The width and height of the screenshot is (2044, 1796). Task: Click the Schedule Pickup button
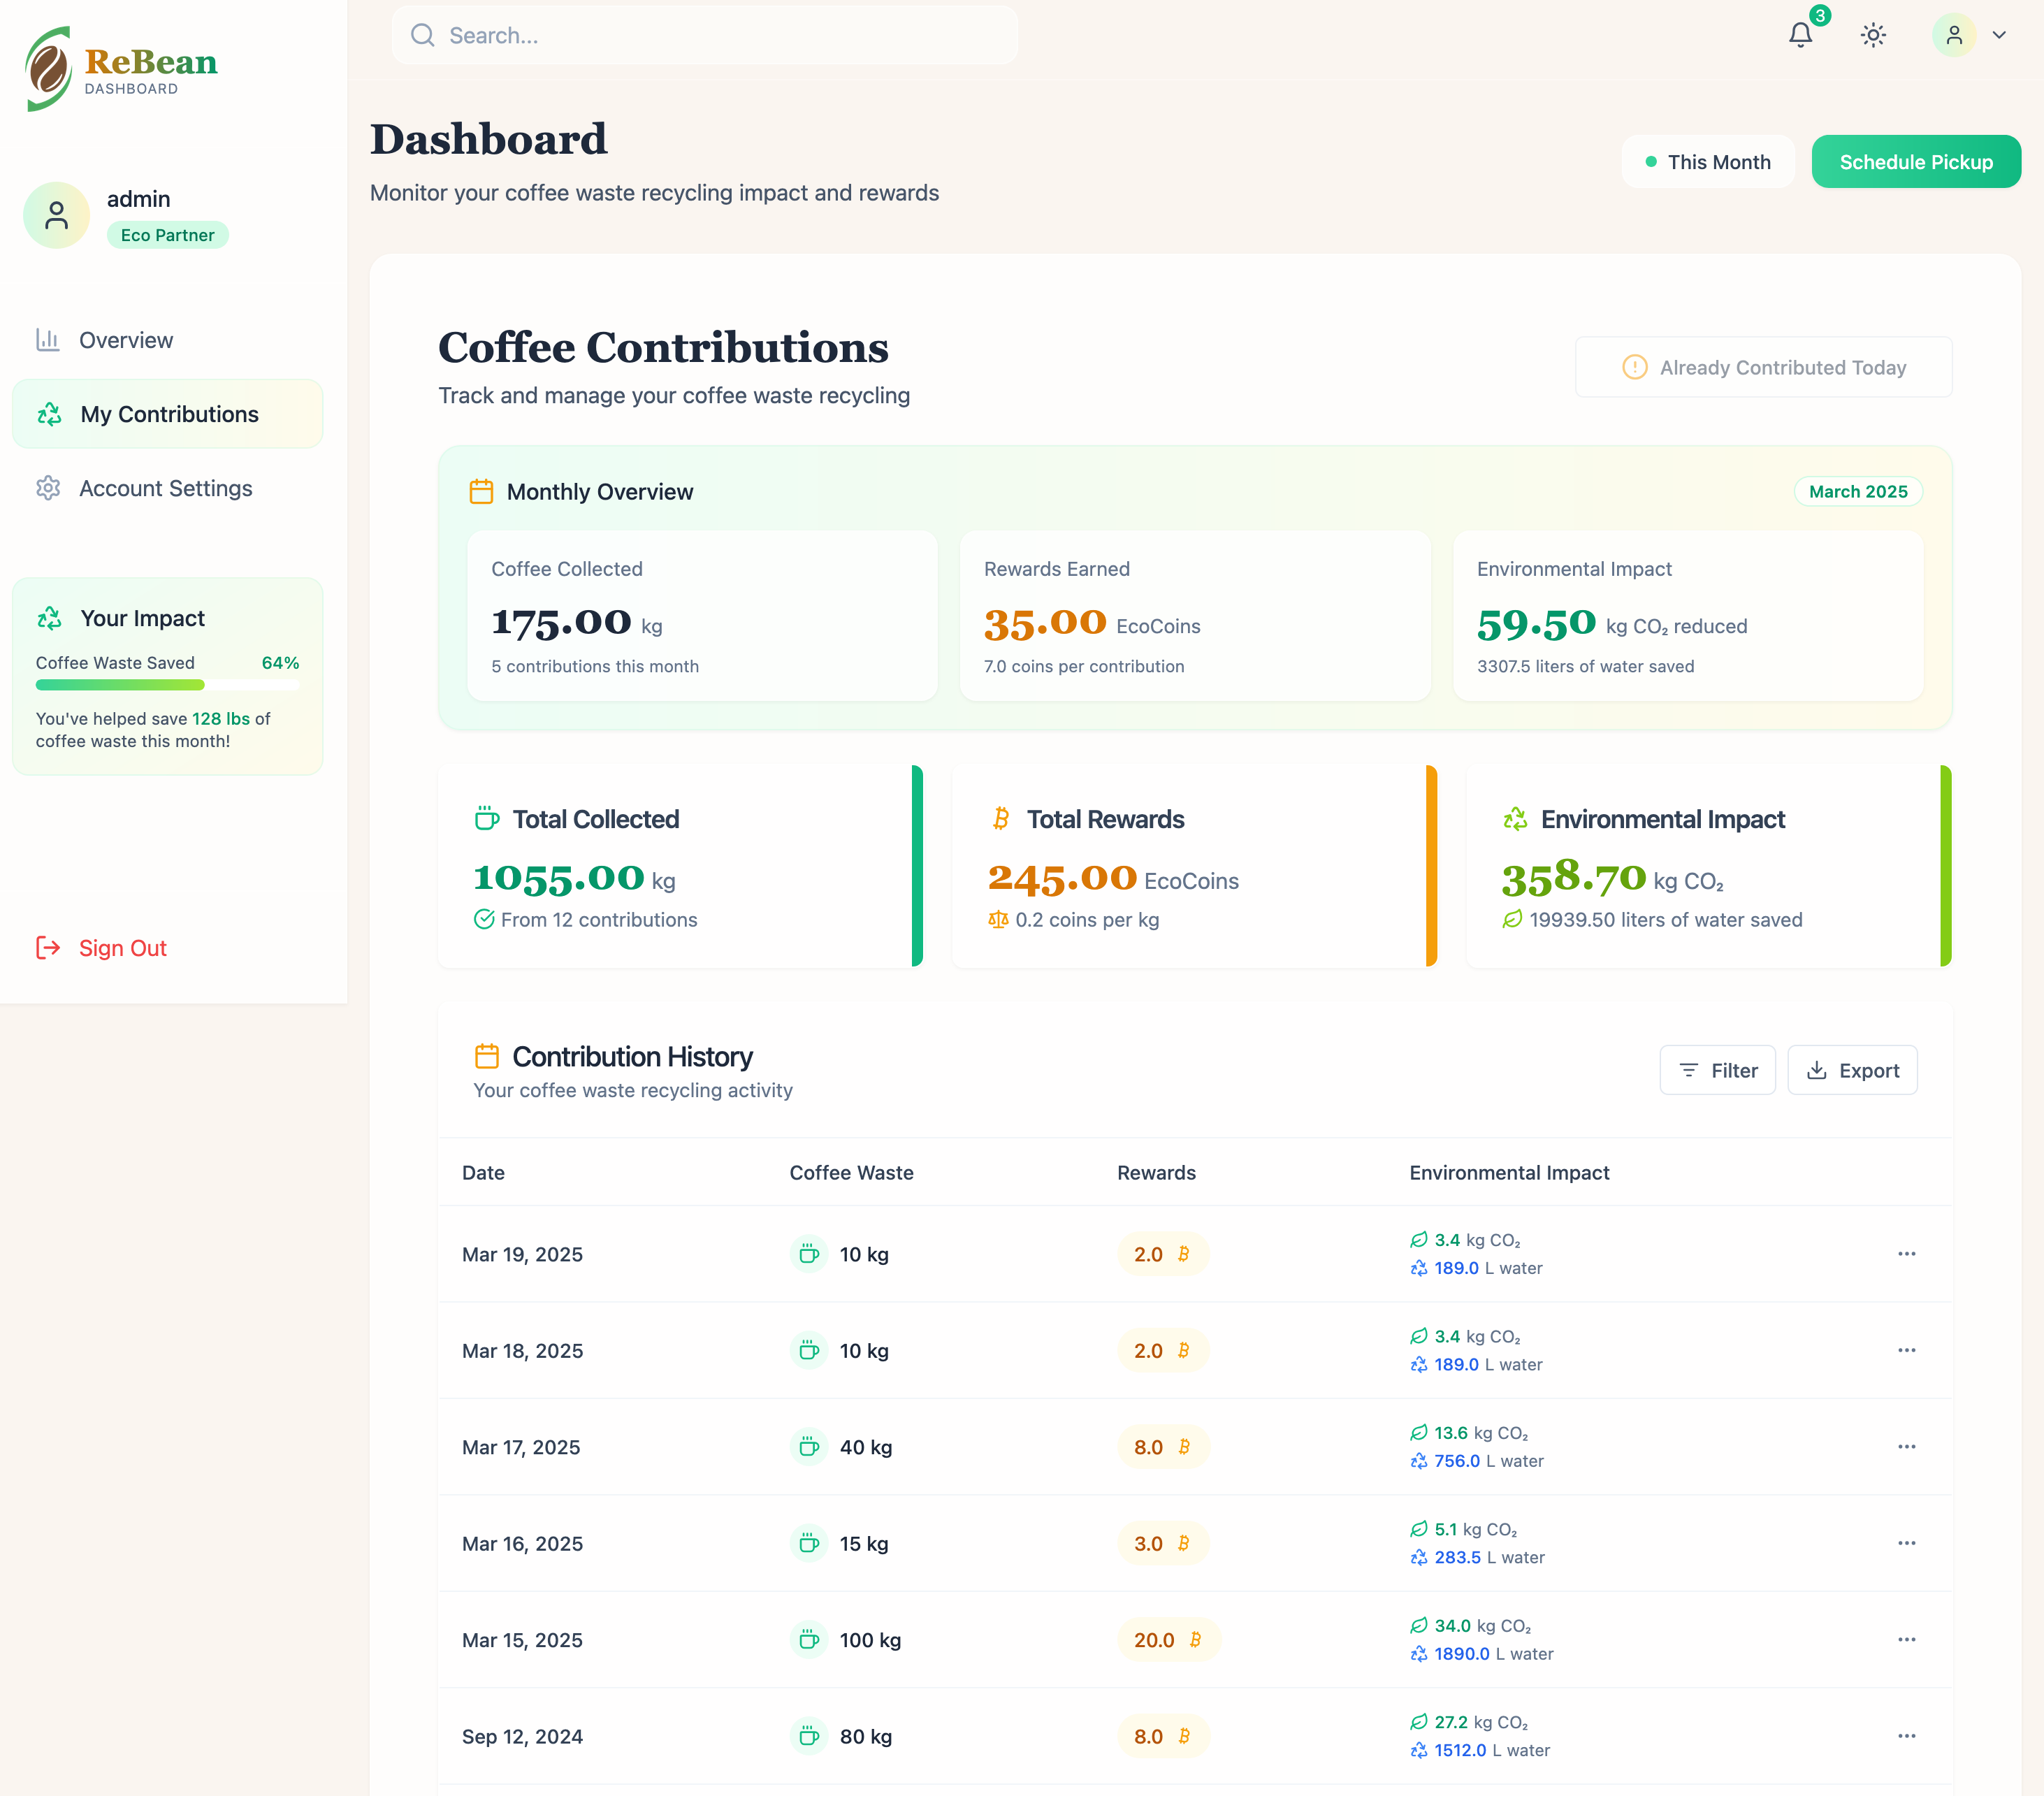click(1915, 162)
